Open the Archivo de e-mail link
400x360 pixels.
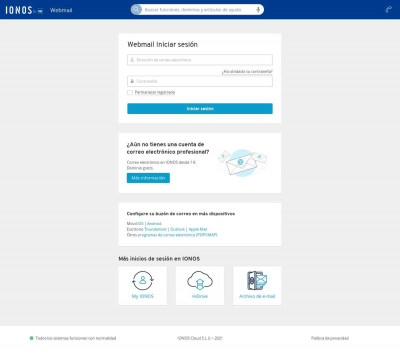point(257,296)
